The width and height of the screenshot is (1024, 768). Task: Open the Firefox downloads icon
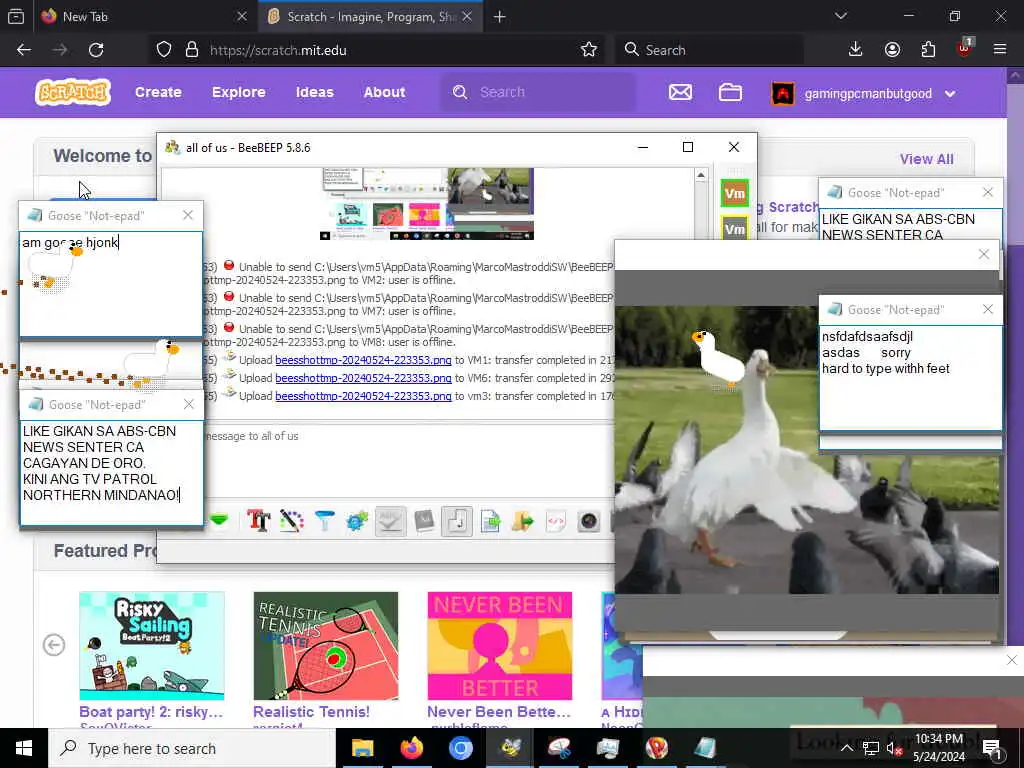(x=855, y=50)
